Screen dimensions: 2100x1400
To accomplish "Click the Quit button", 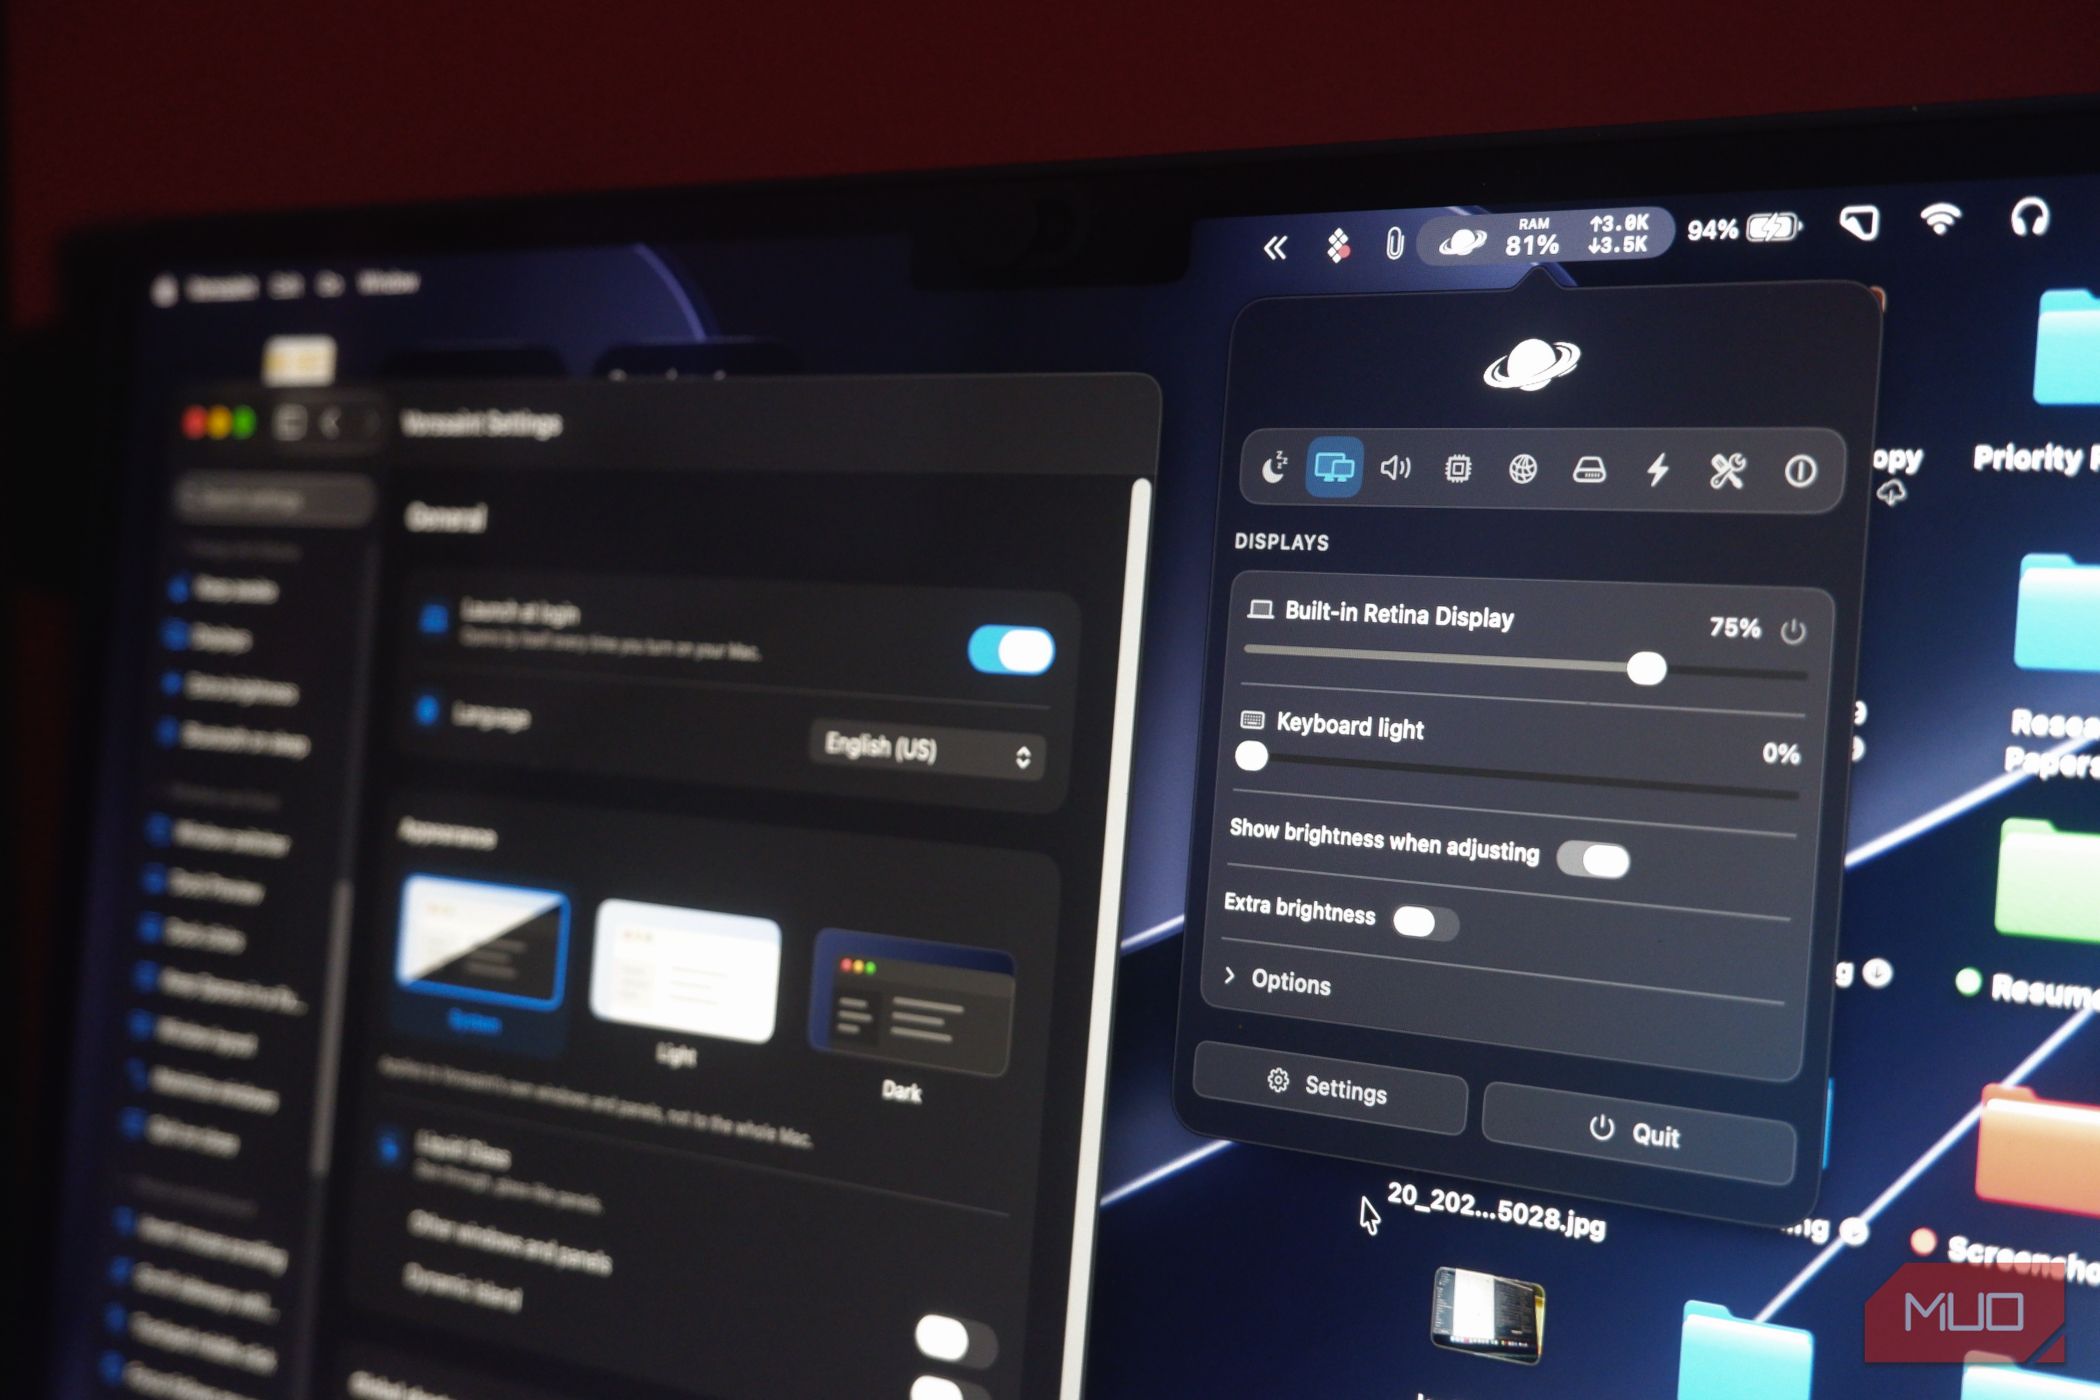I will pyautogui.click(x=1638, y=1132).
